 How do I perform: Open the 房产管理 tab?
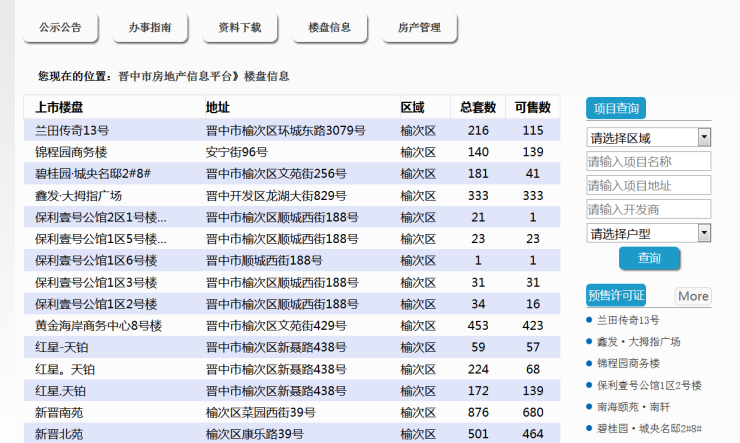pyautogui.click(x=419, y=28)
